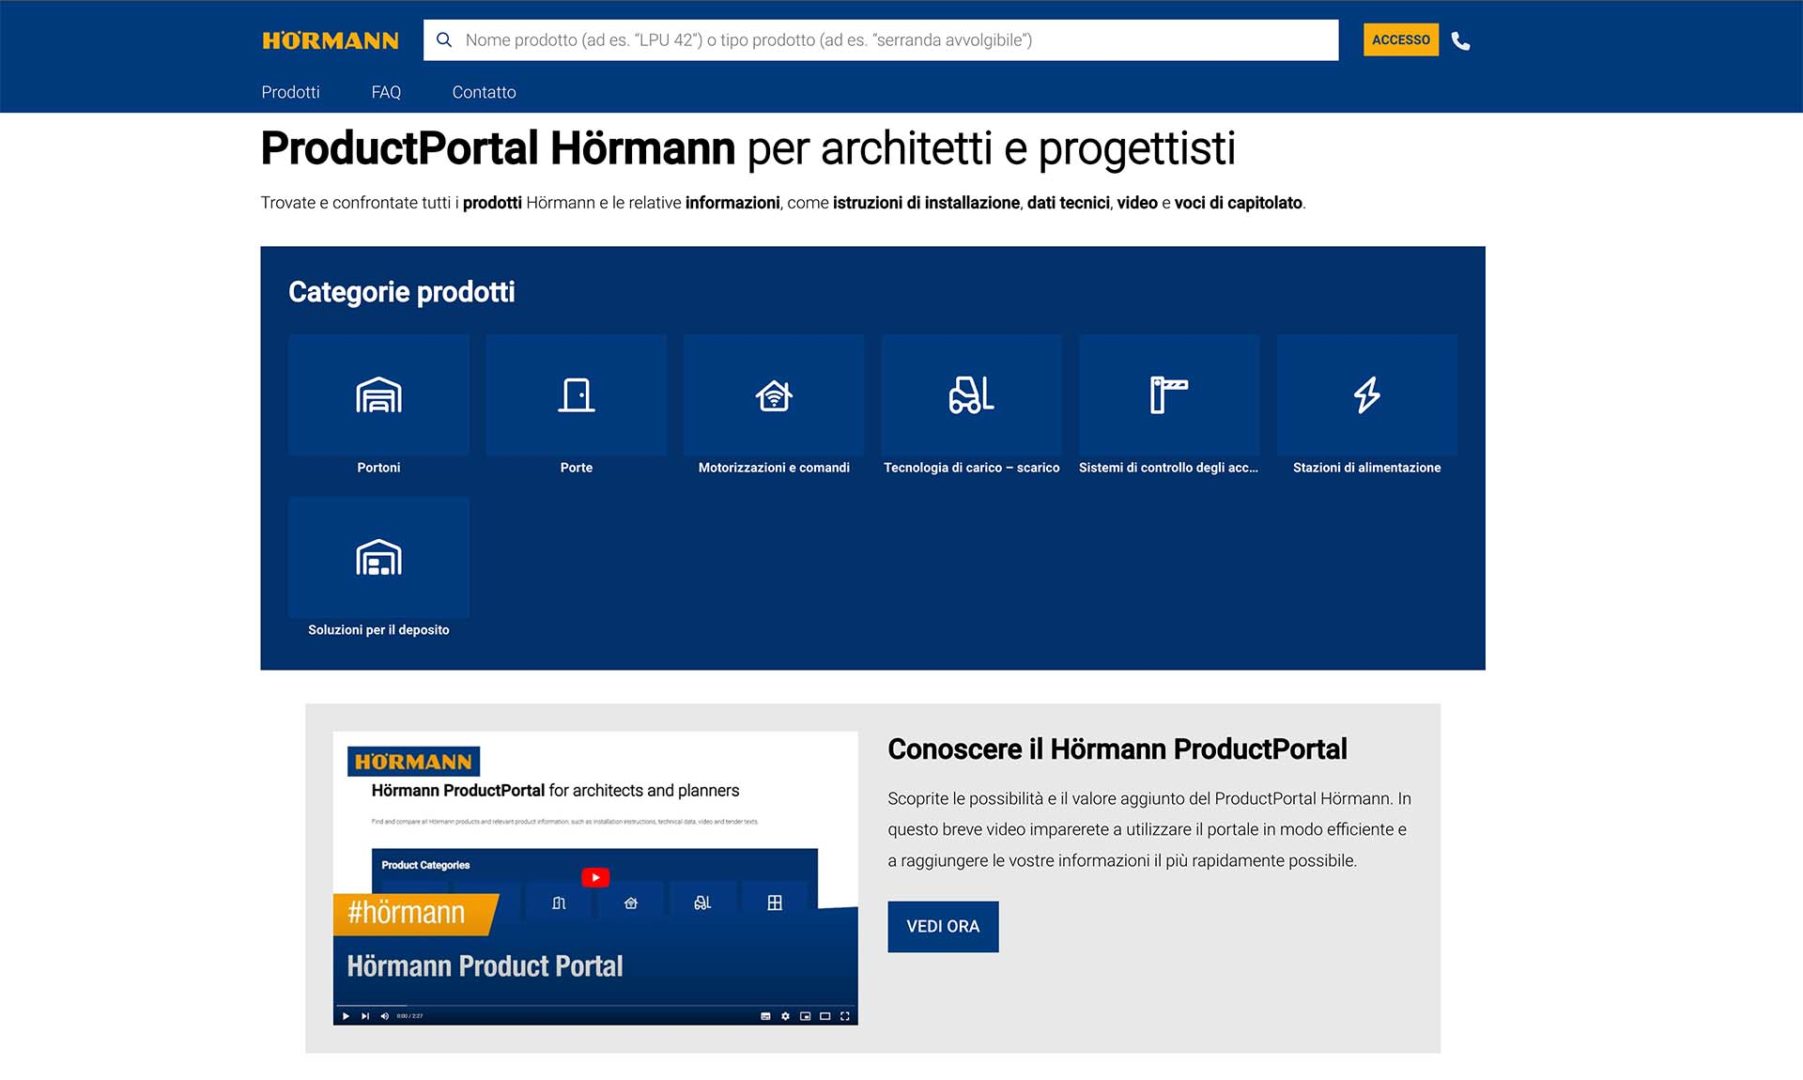Mute the video volume icon
Viewport: 1803px width, 1080px height.
tap(385, 1016)
